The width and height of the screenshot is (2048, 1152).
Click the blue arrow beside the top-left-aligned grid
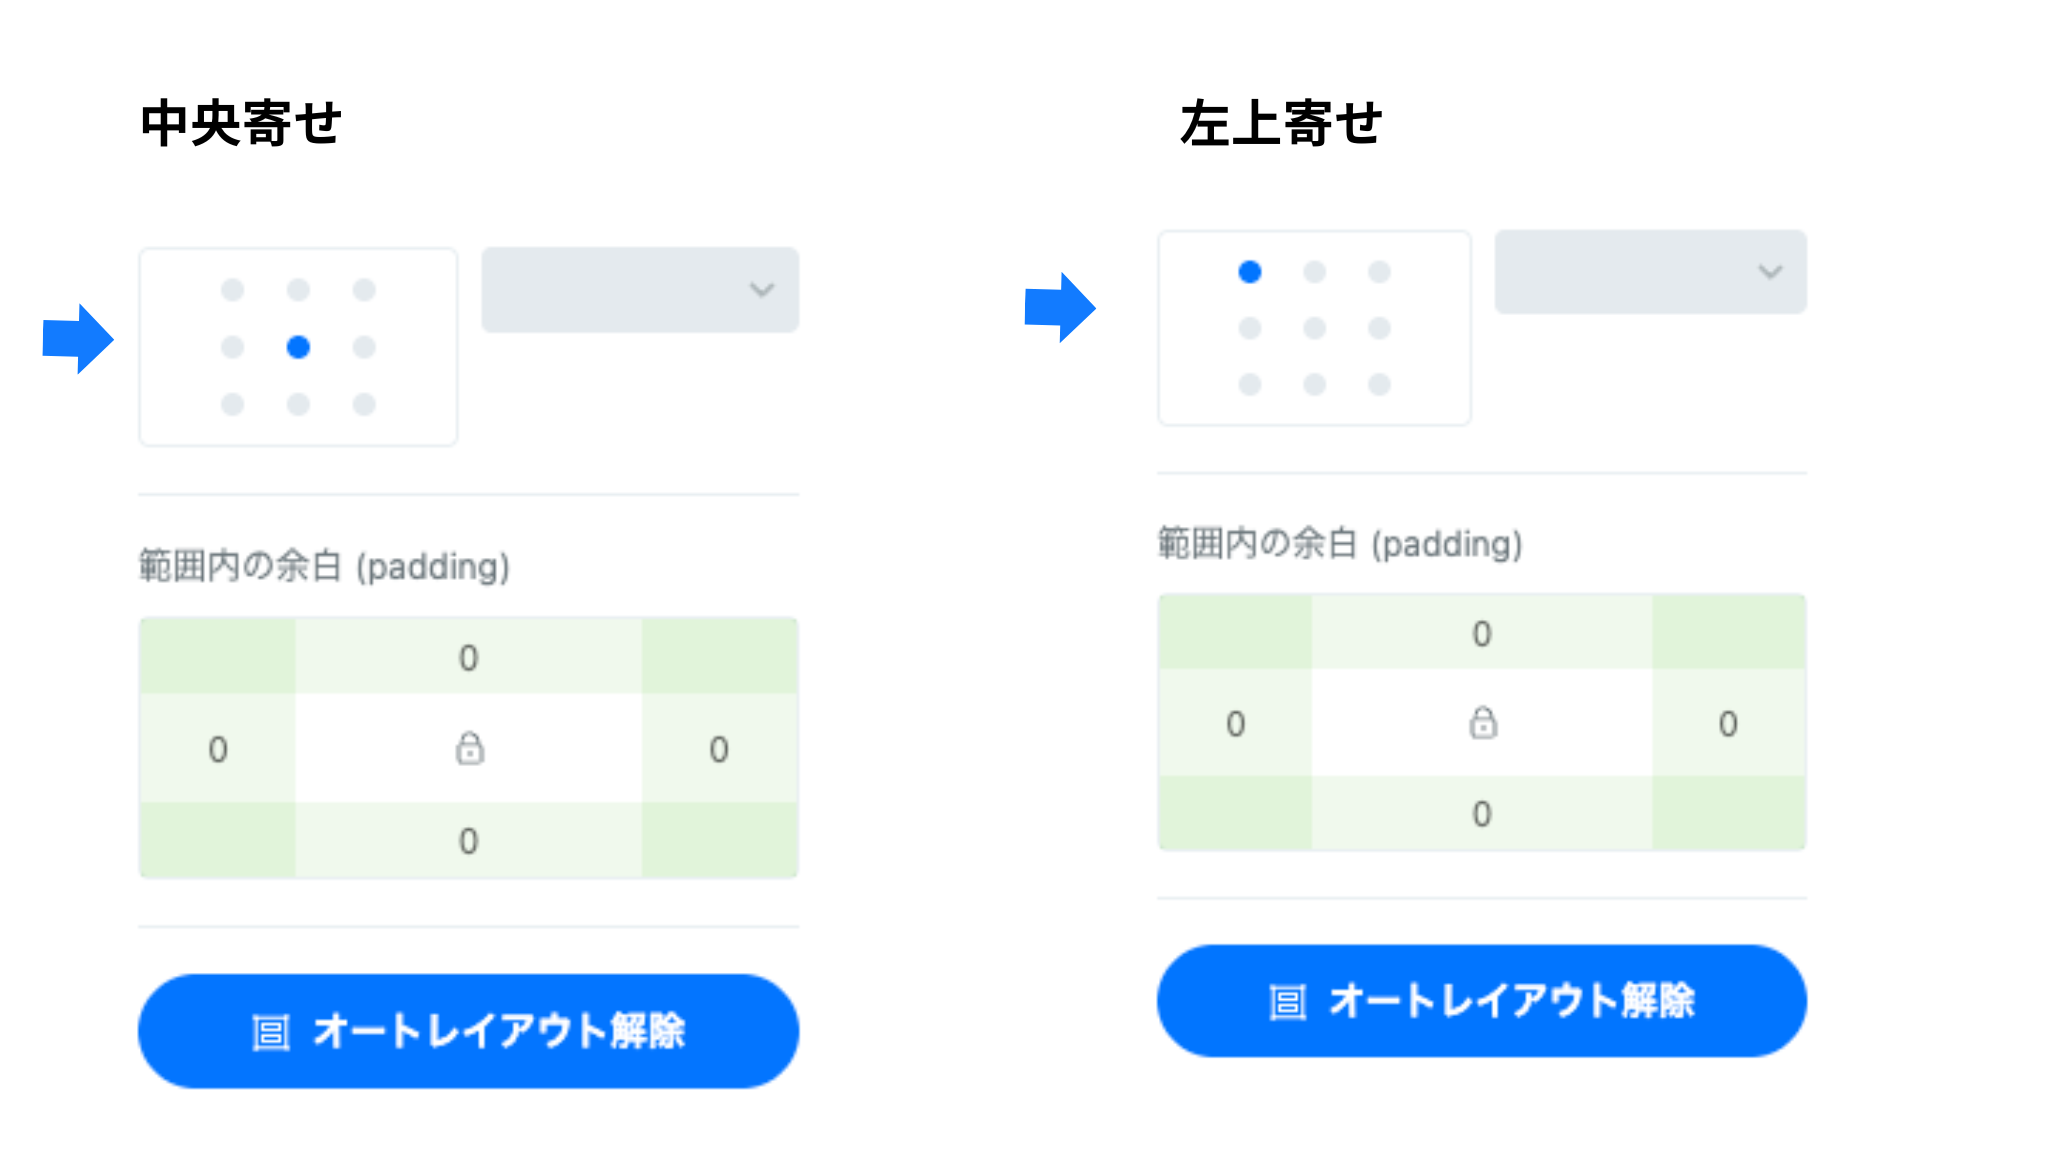point(1060,307)
